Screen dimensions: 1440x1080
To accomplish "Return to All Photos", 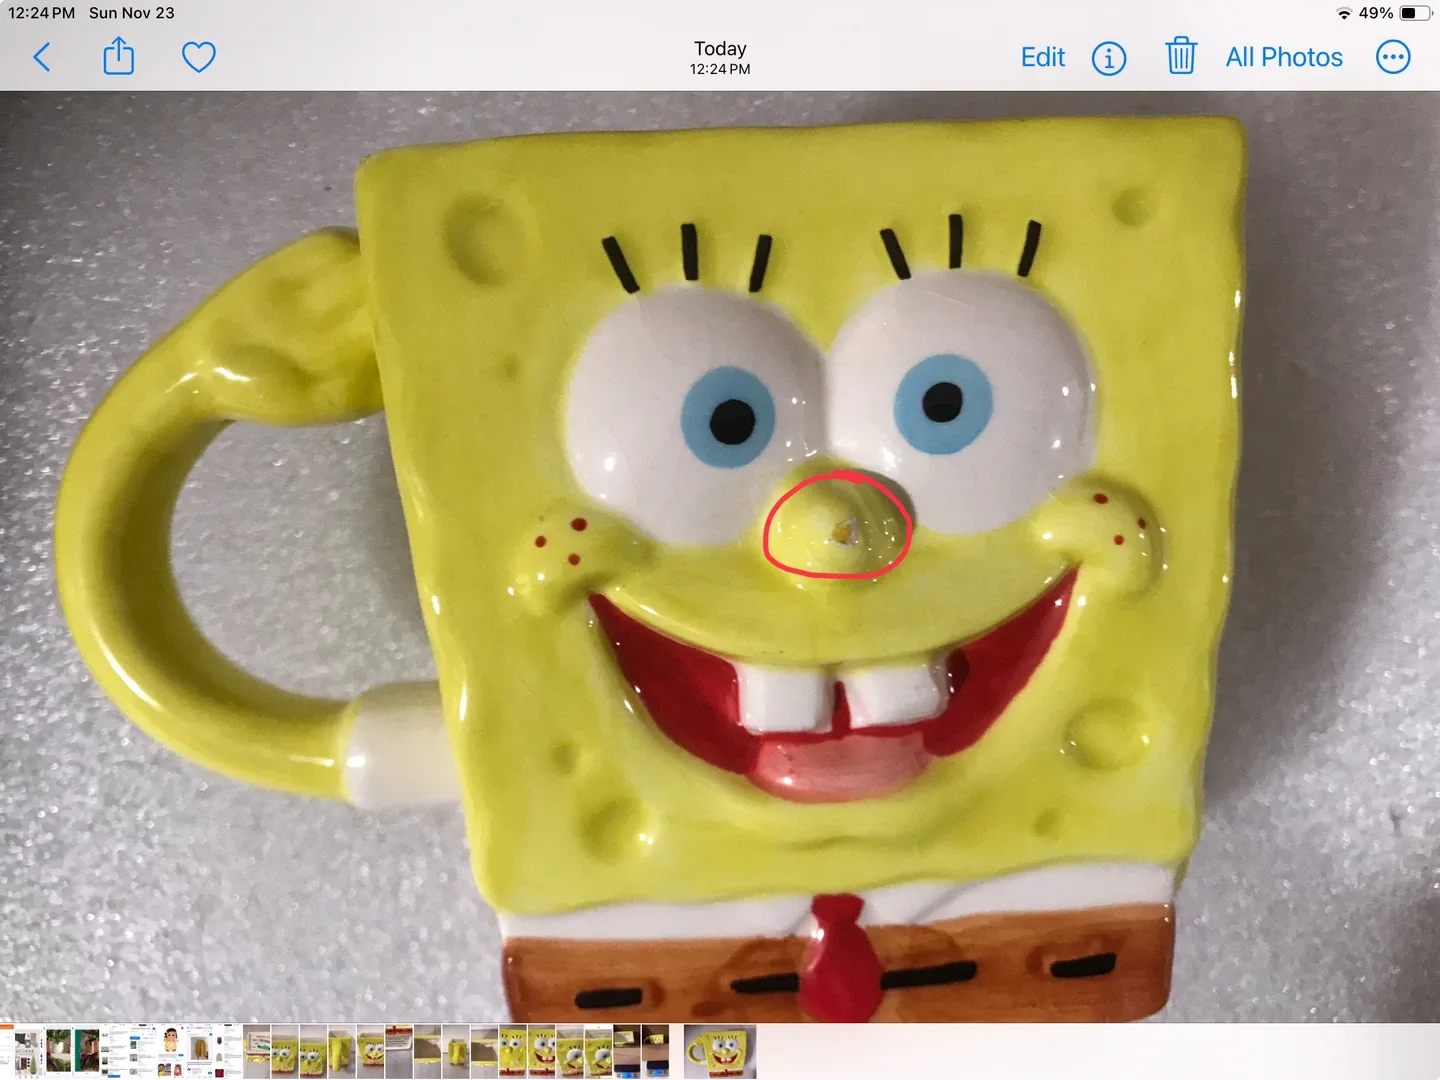I will (x=1284, y=57).
